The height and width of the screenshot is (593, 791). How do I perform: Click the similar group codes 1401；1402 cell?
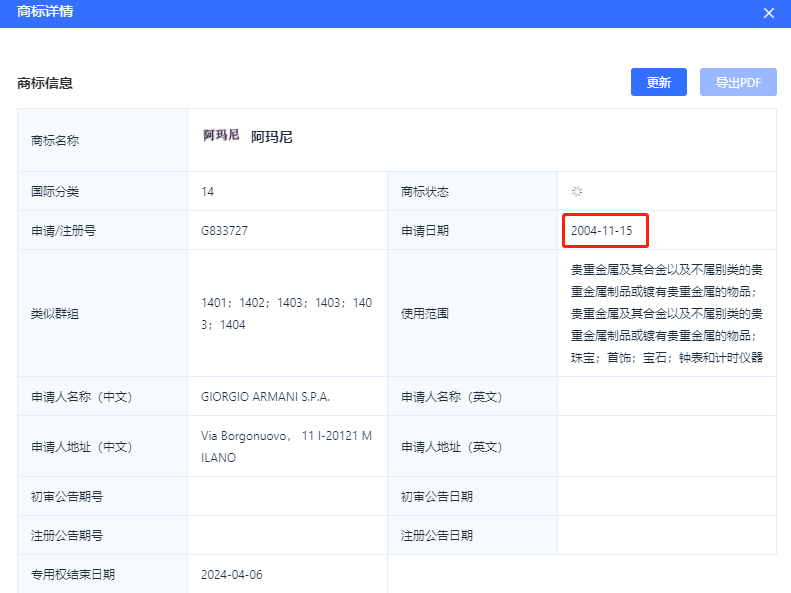pos(287,314)
